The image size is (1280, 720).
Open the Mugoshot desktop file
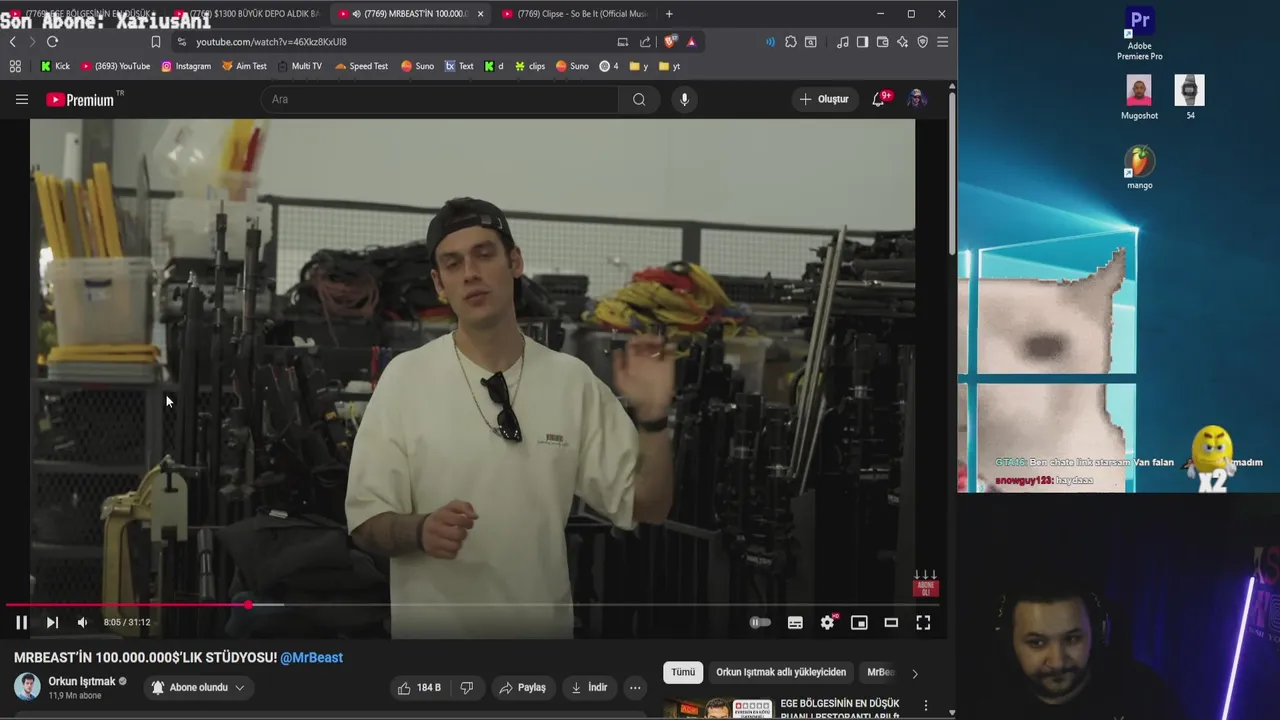click(x=1139, y=98)
